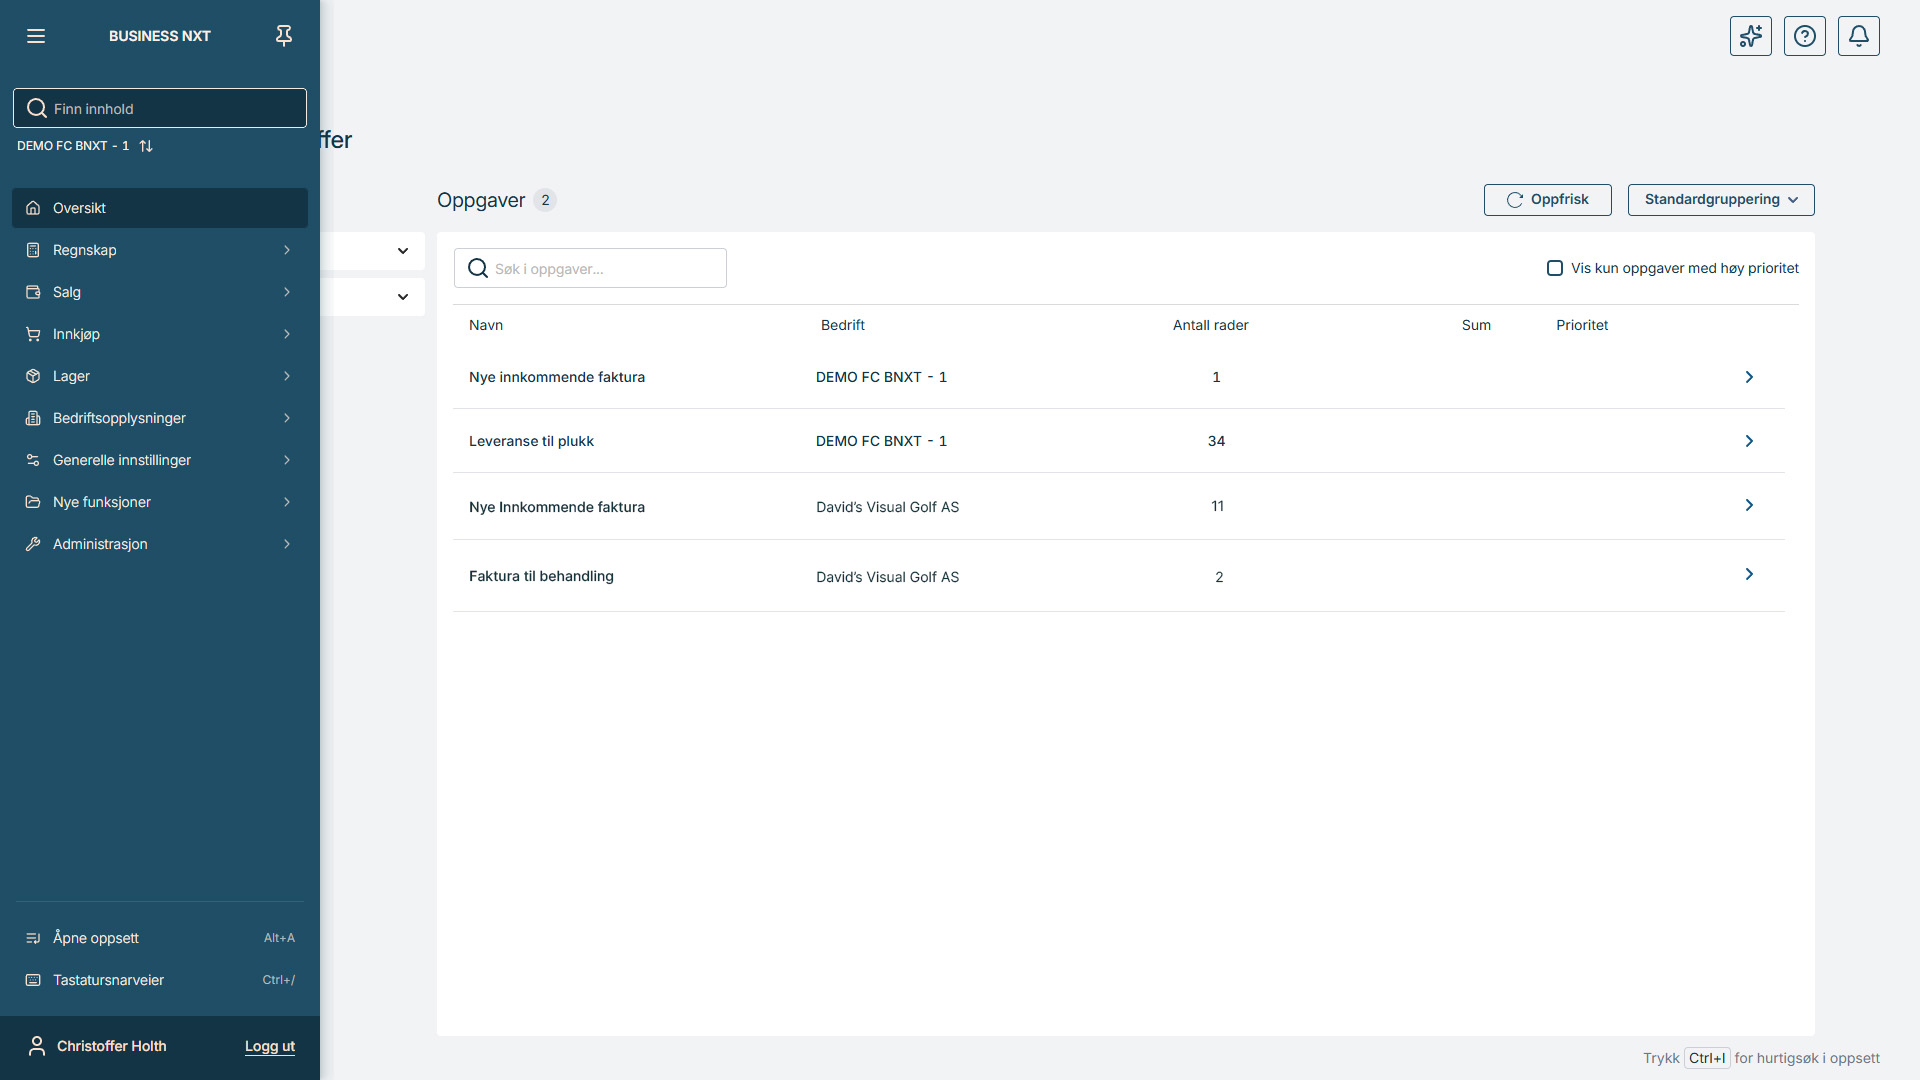Image resolution: width=1920 pixels, height=1080 pixels.
Task: Expand the Administrasjon menu chevron
Action: point(287,544)
